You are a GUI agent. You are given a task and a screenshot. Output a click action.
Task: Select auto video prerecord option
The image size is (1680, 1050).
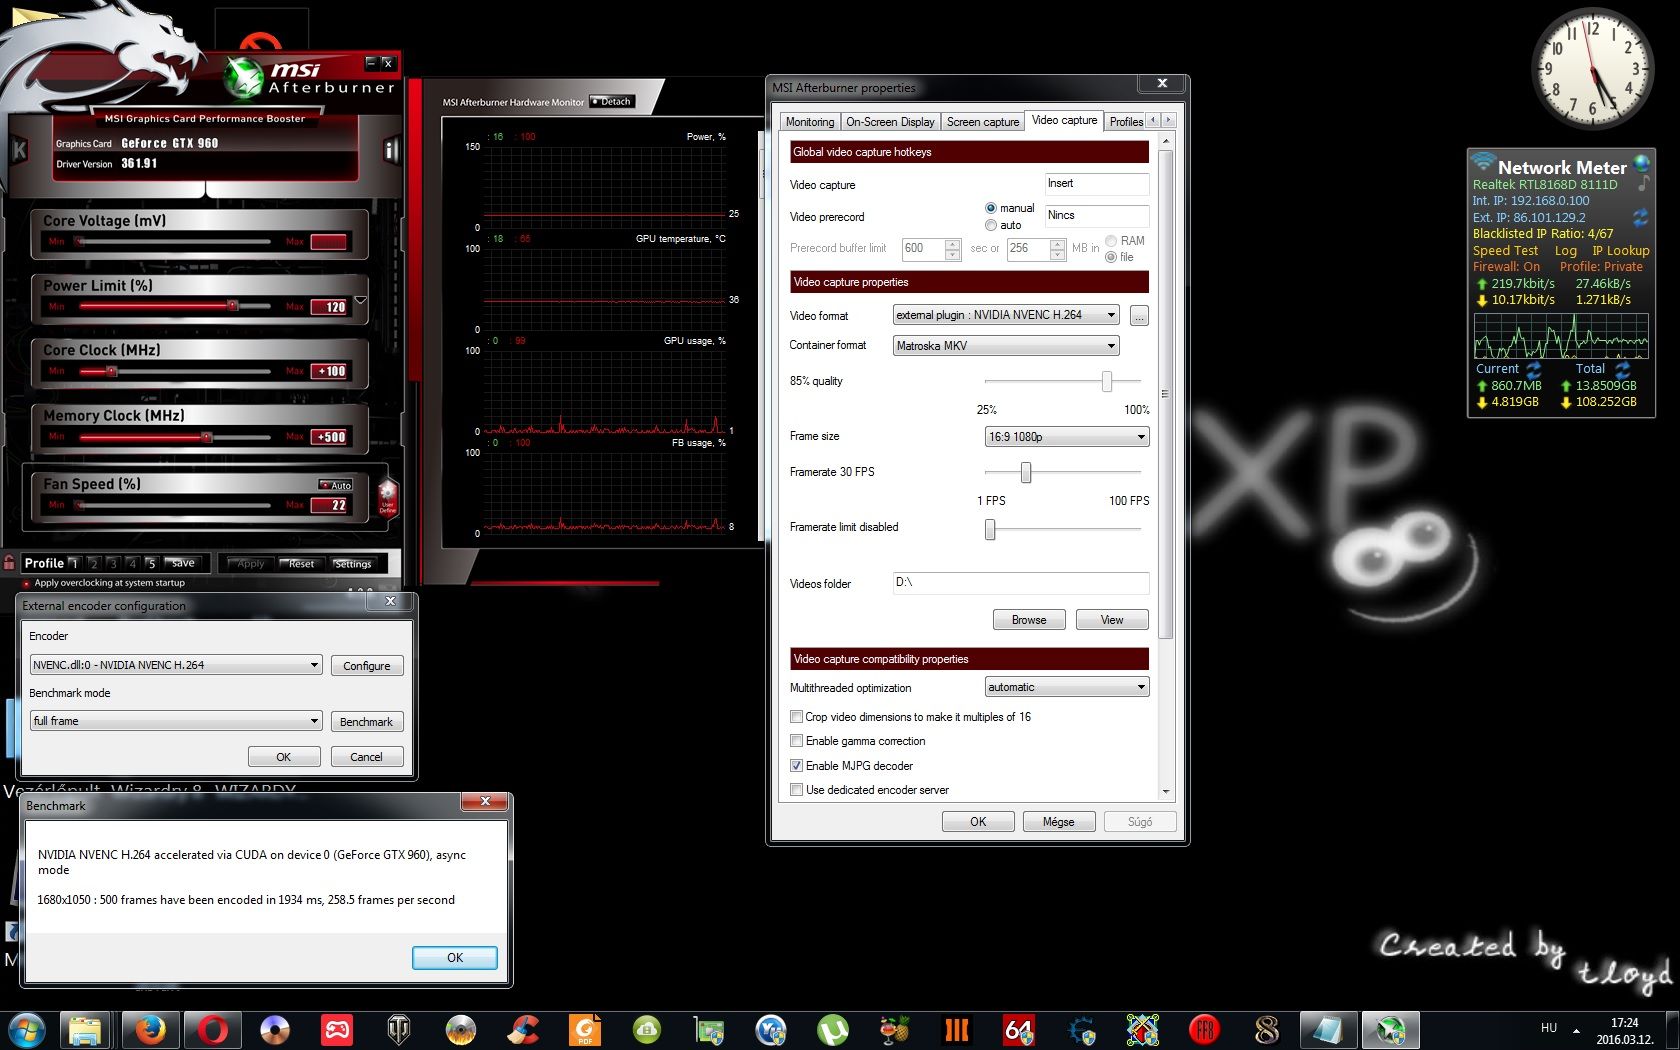[991, 225]
